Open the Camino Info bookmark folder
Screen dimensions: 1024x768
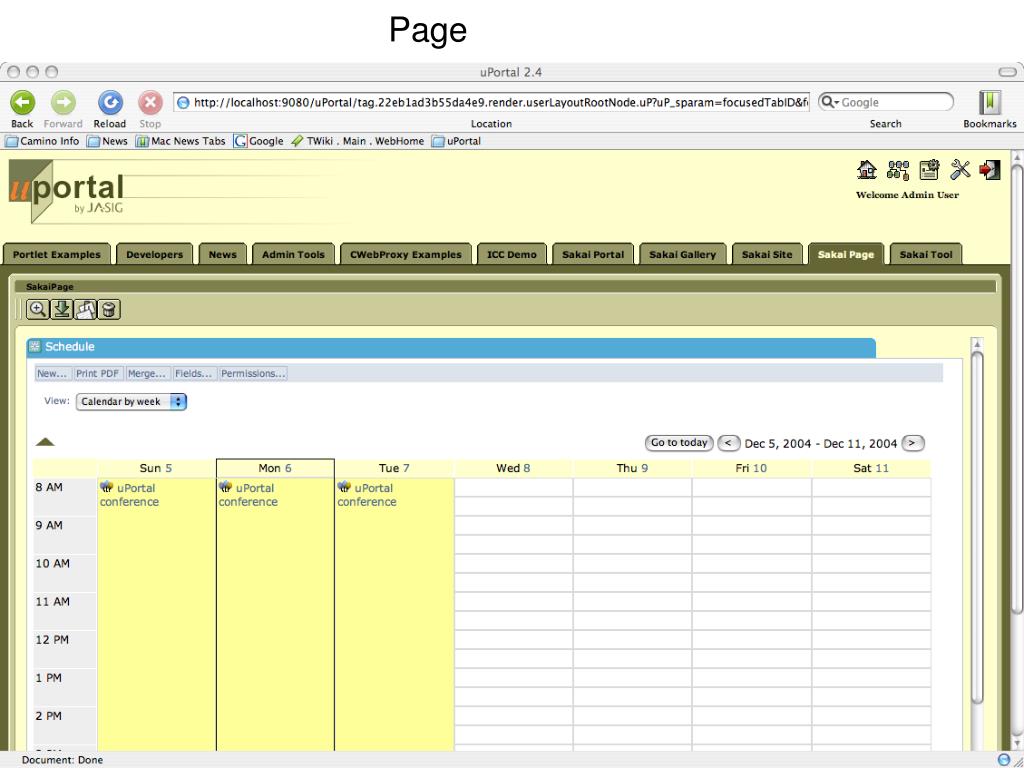[42, 141]
